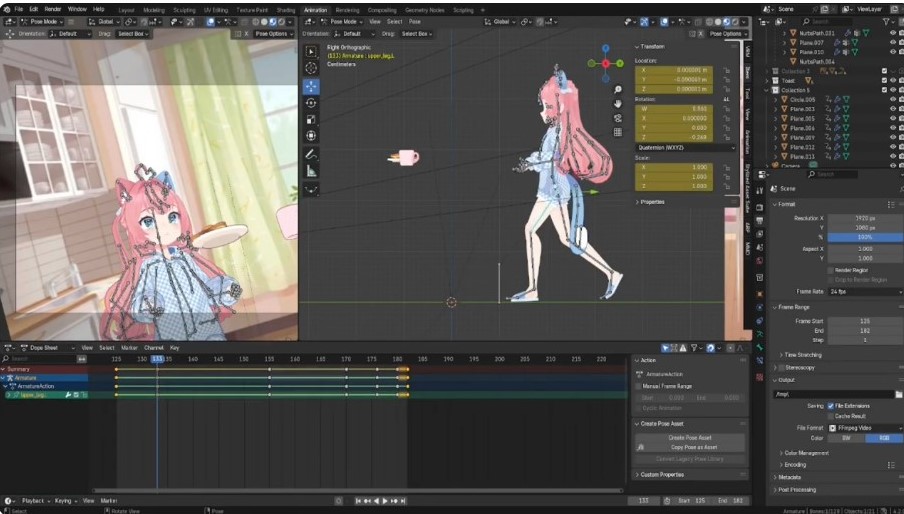Open the Render menu
Screen dimensions: 904x514
tap(53, 9)
